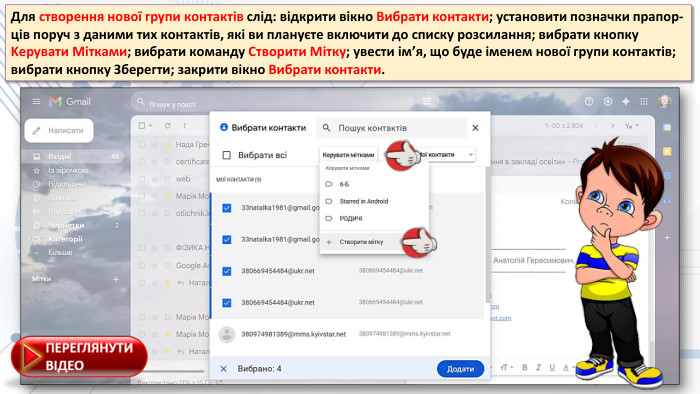Select Створити мітку menu item
The height and width of the screenshot is (394, 700).
point(374,242)
